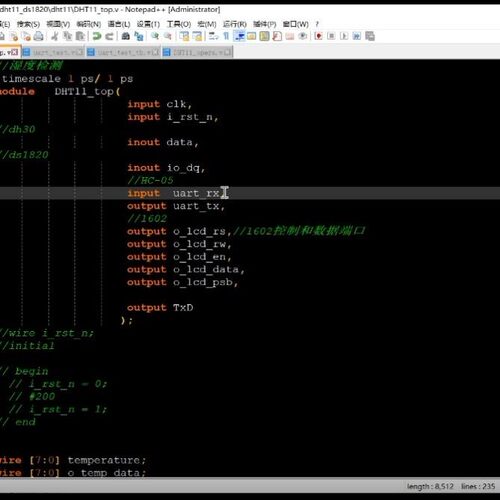This screenshot has height=500, width=500.
Task: Toggle the Indent Guide toolbar icon
Action: tap(239, 36)
